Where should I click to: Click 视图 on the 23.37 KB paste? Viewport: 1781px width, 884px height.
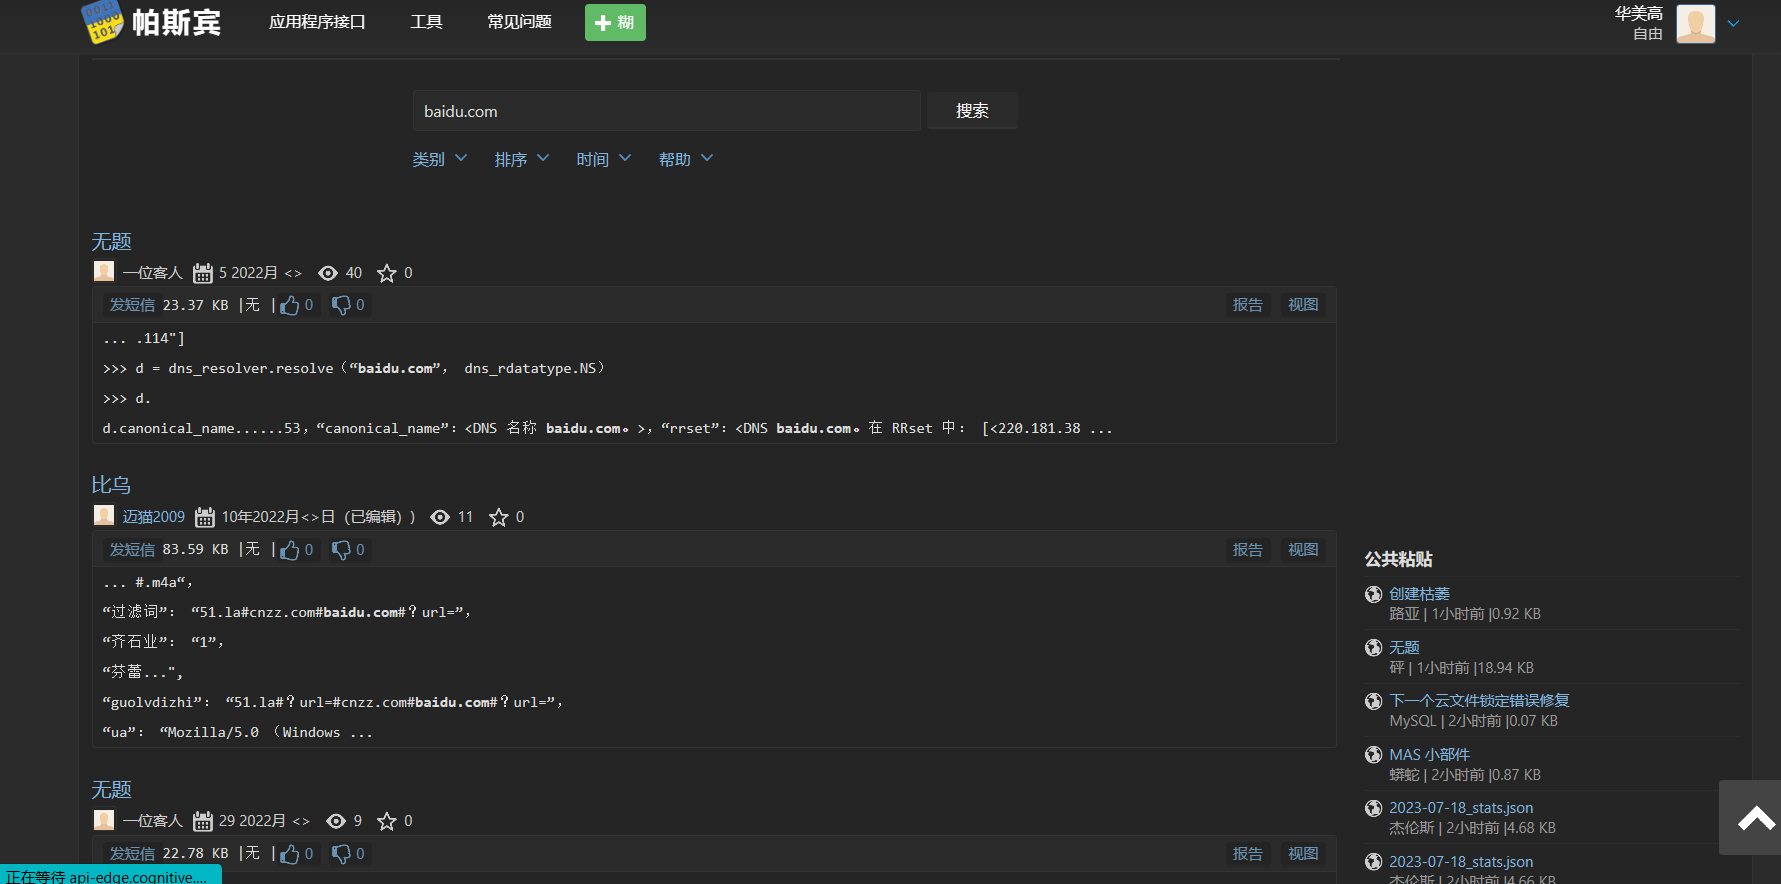(x=1303, y=305)
